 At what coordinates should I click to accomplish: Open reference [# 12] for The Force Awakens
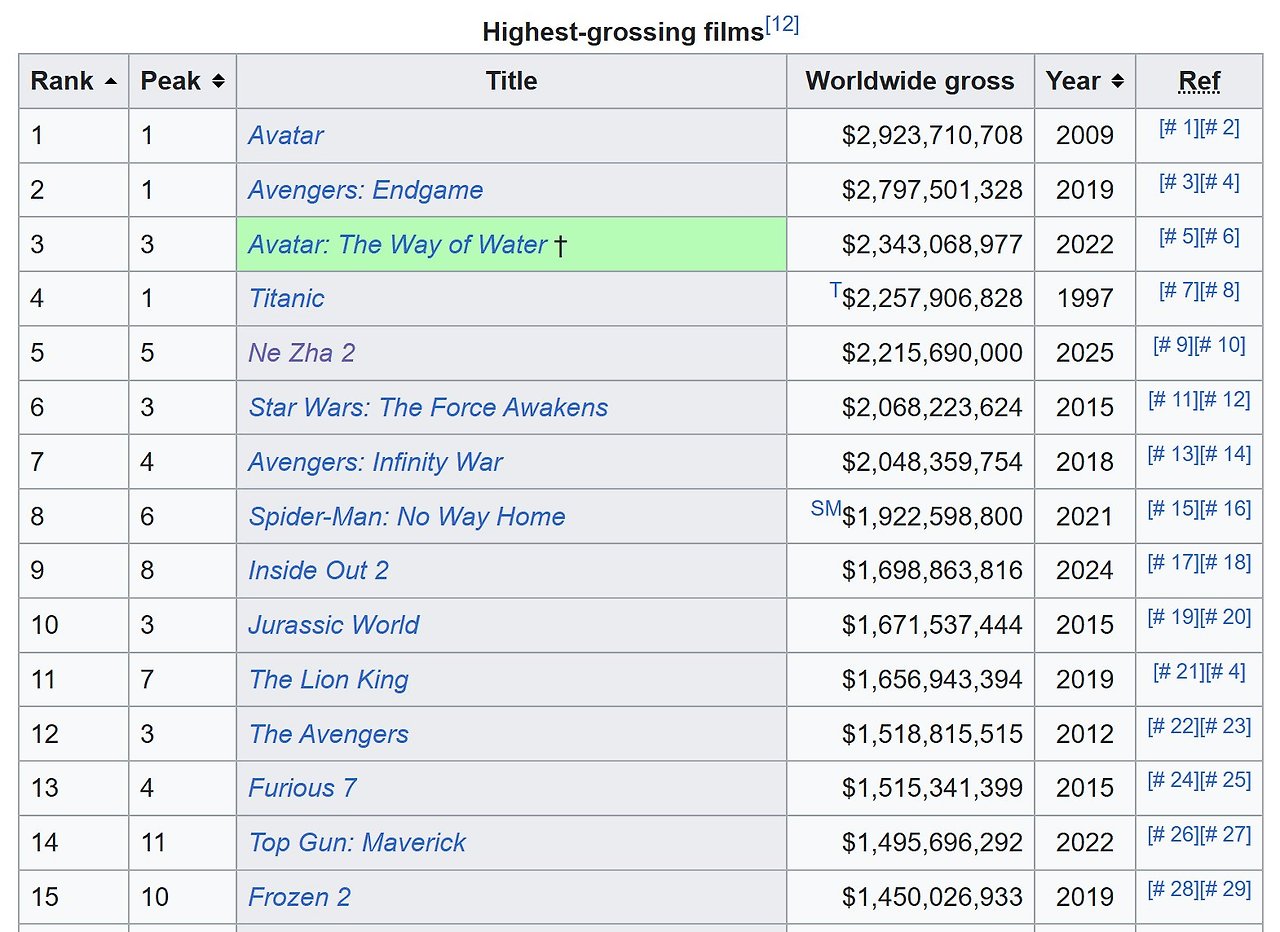(x=1225, y=399)
